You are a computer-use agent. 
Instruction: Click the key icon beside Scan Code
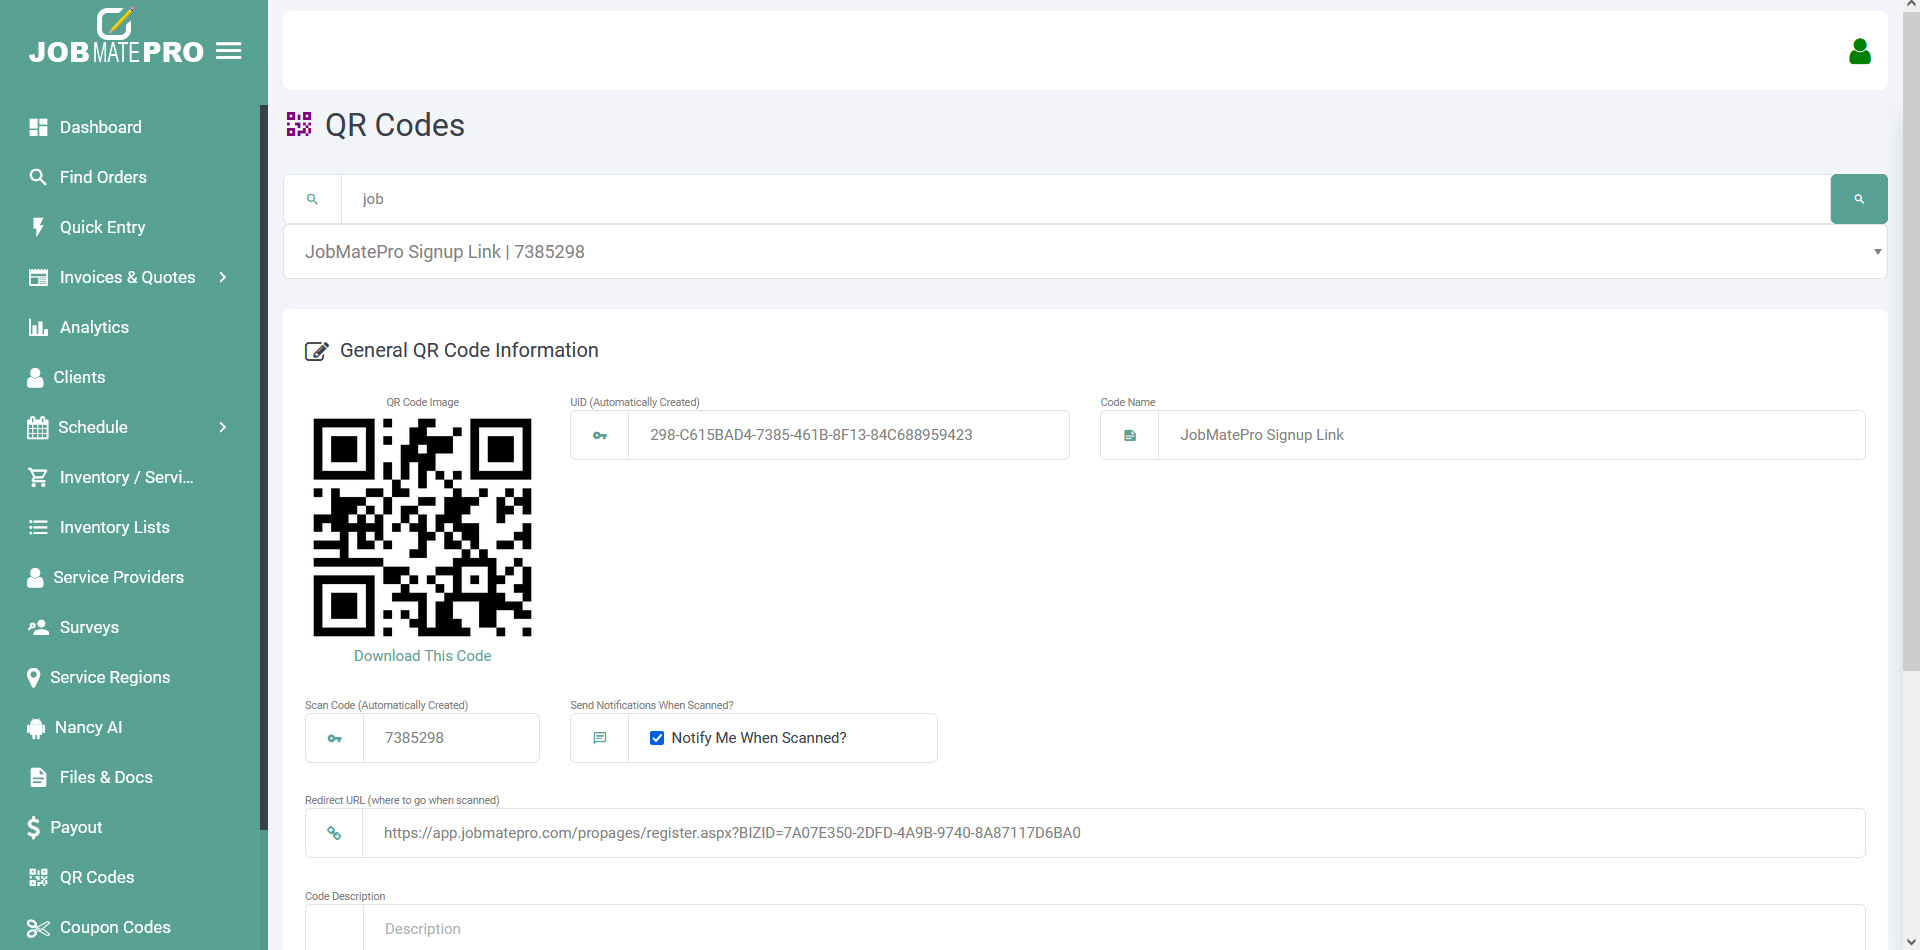tap(335, 738)
